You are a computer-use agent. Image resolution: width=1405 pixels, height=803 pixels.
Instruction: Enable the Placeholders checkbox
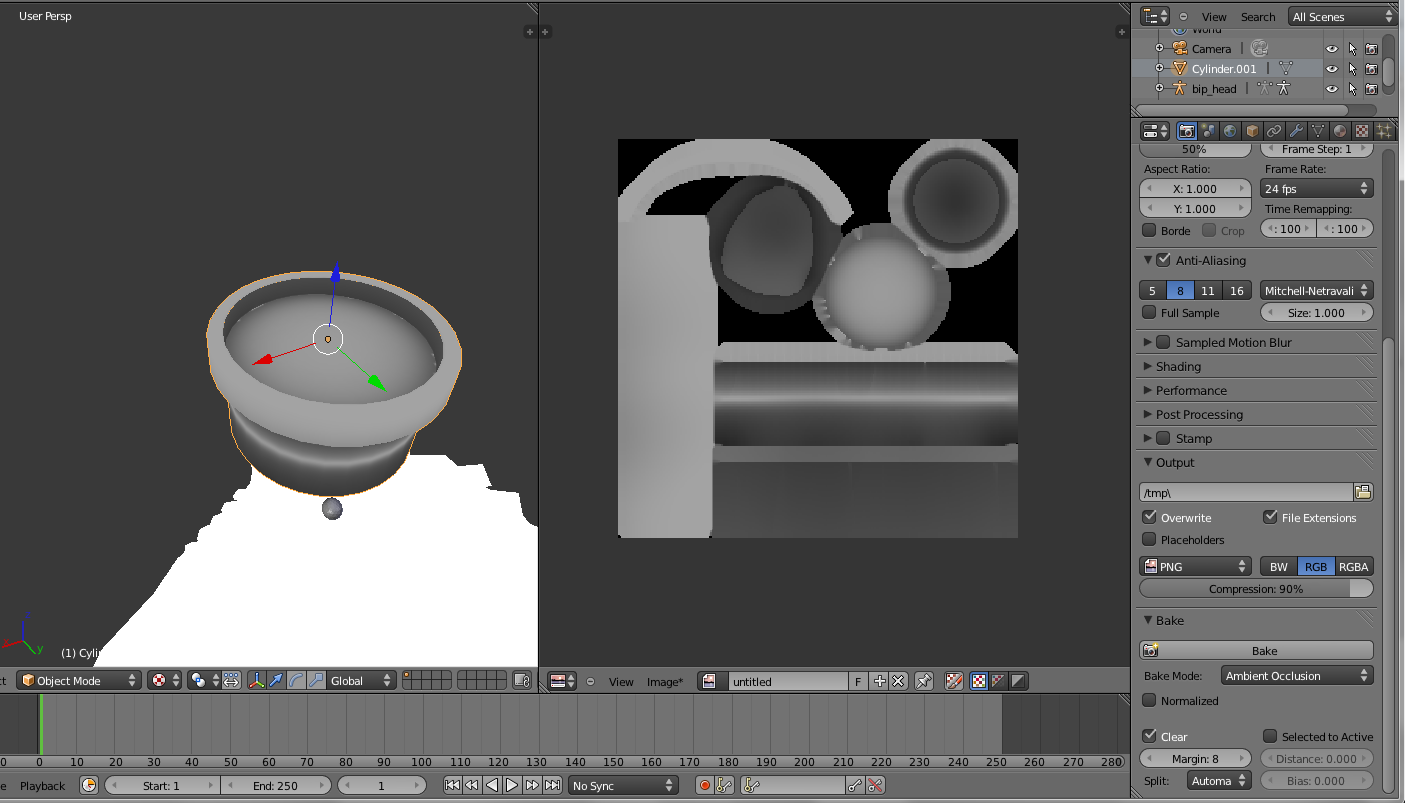point(1149,539)
